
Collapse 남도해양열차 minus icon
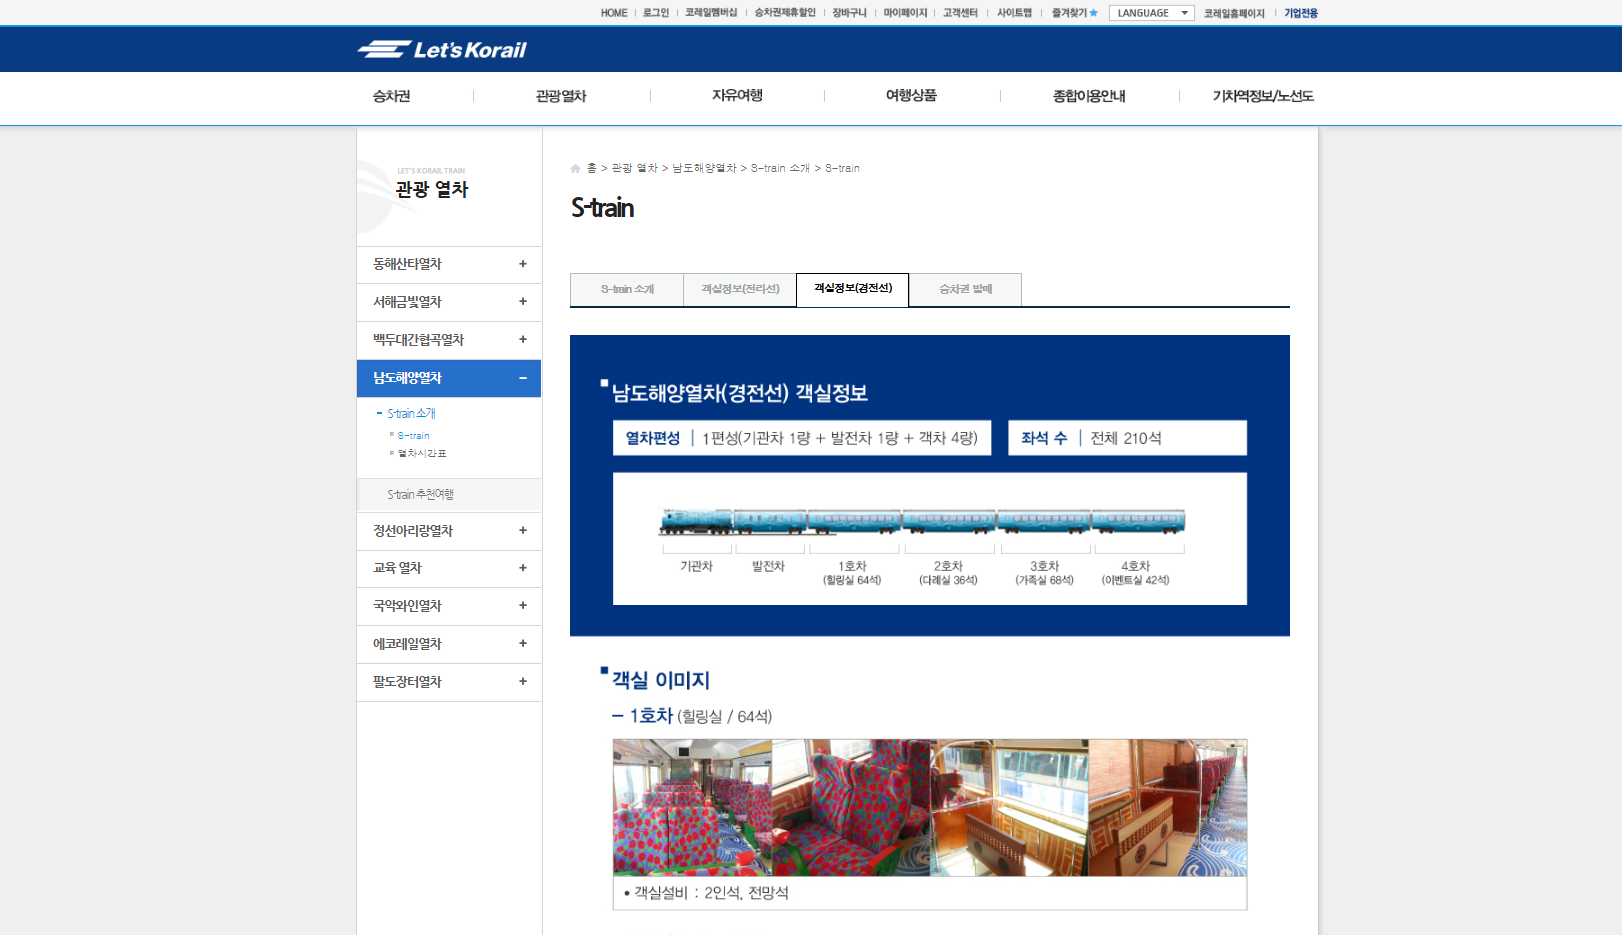click(522, 378)
